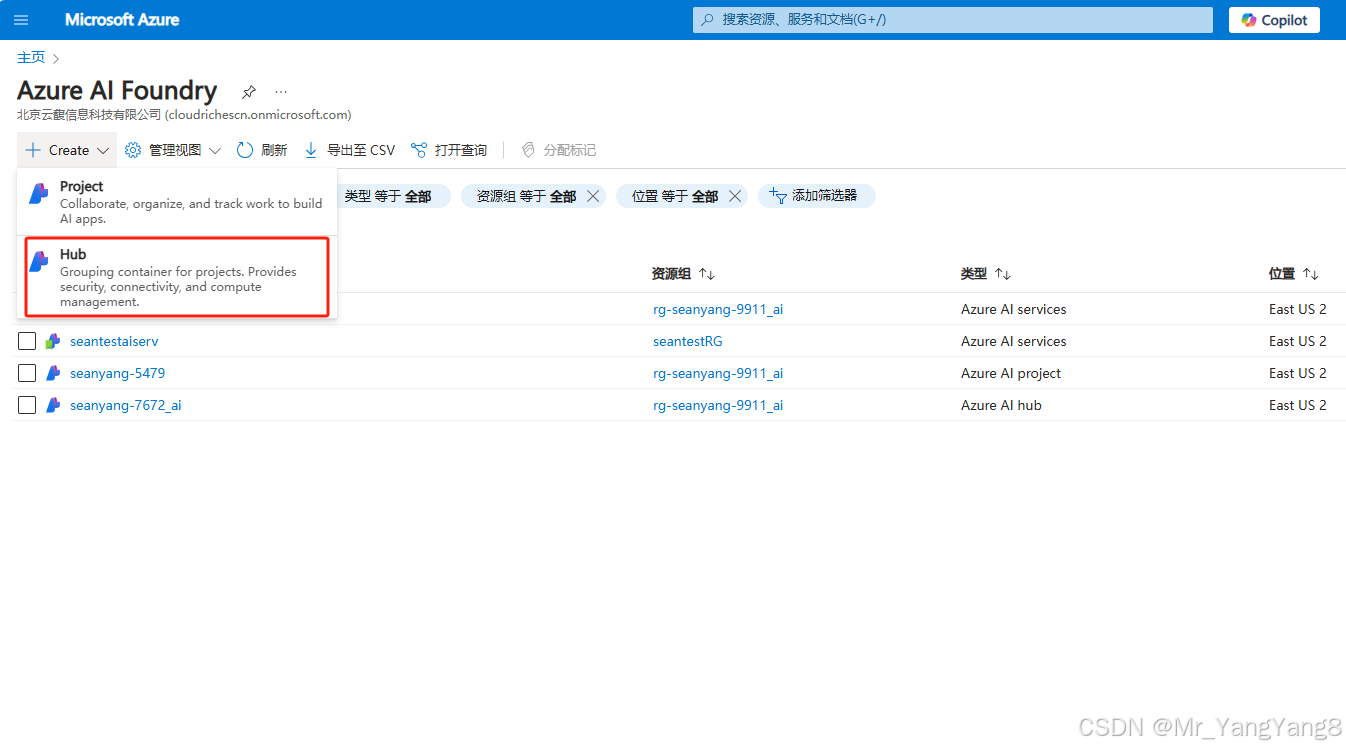Click the Hub menu item icon
1346x749 pixels.
click(x=39, y=262)
